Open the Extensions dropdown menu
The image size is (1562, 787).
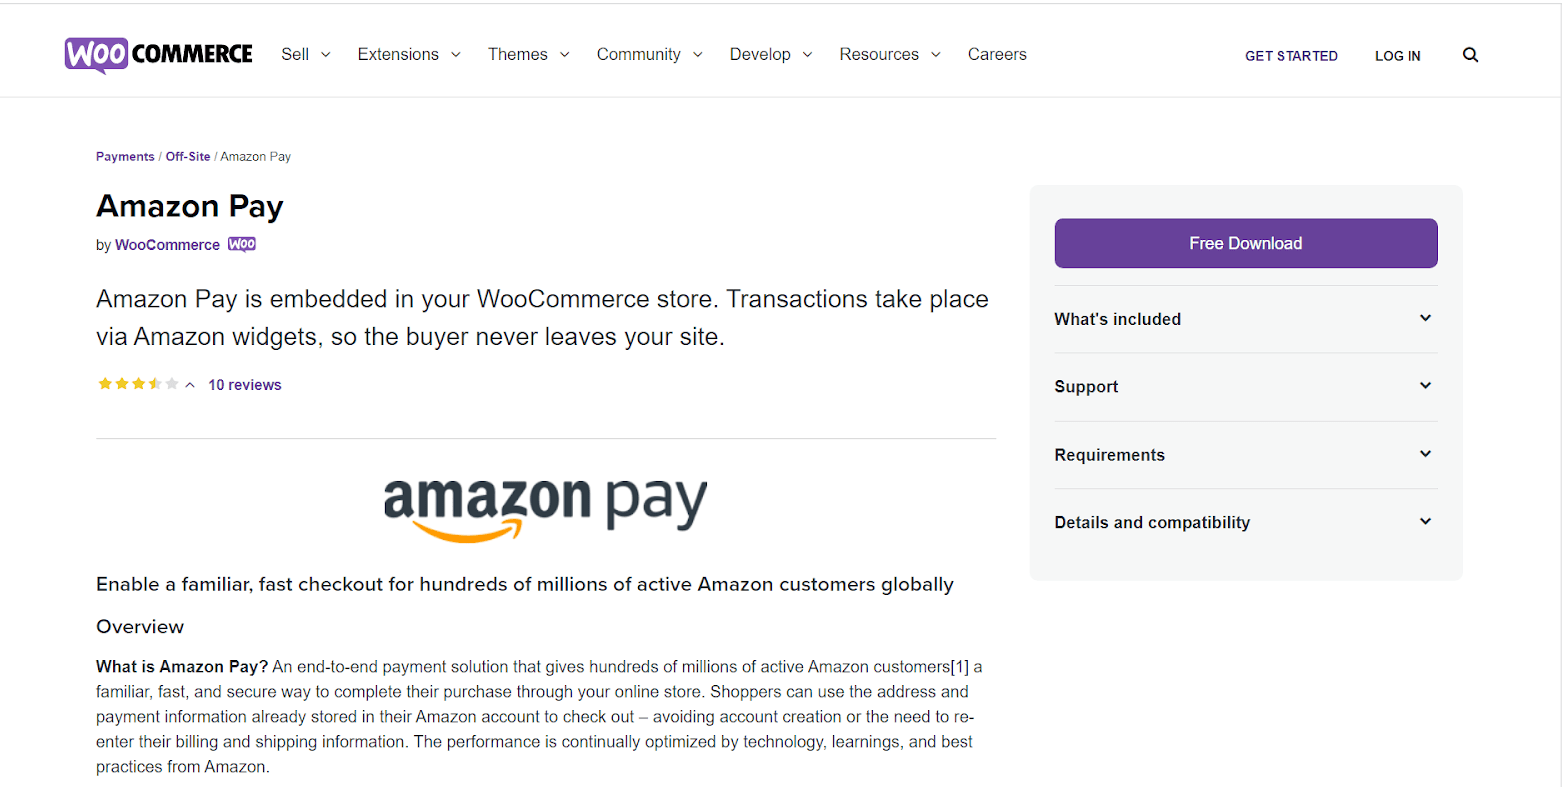409,54
